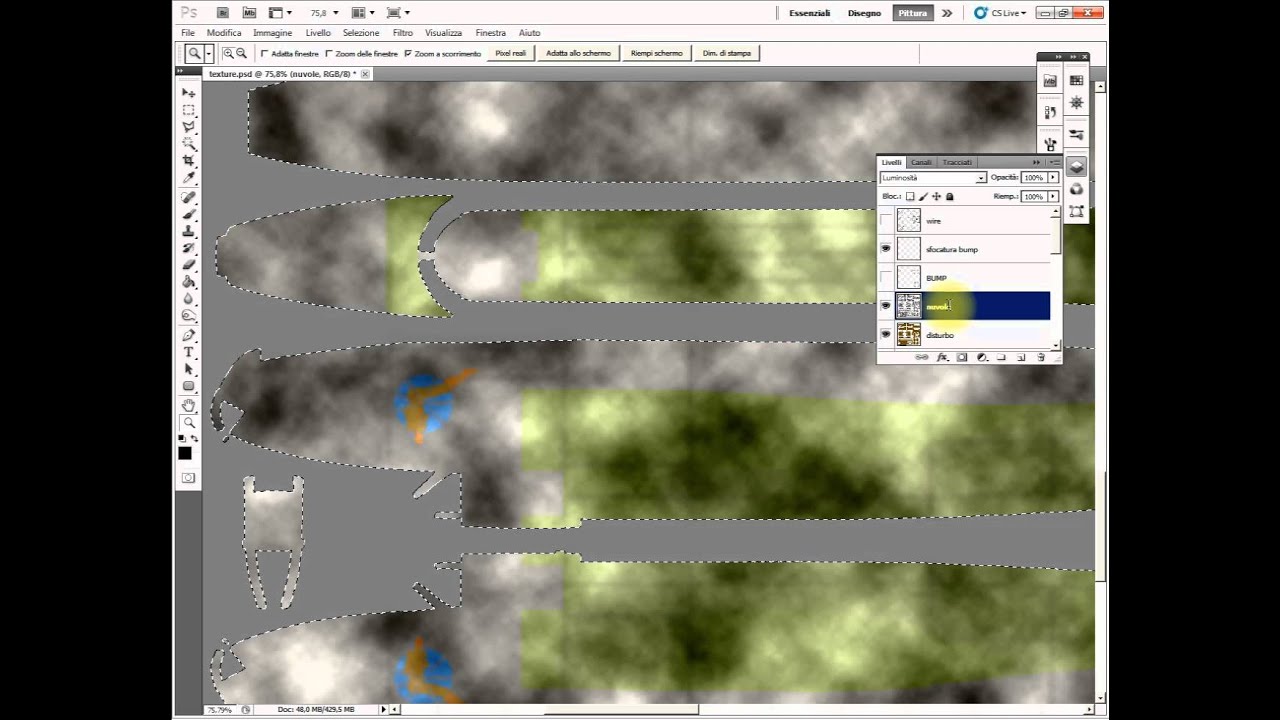Click the Riempi schermo button
Viewport: 1280px width, 720px height.
tap(657, 53)
